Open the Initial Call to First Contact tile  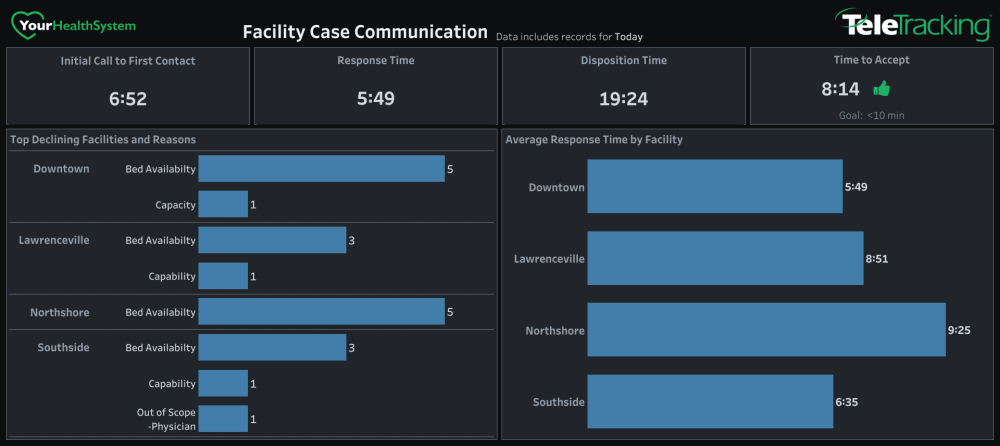[128, 85]
